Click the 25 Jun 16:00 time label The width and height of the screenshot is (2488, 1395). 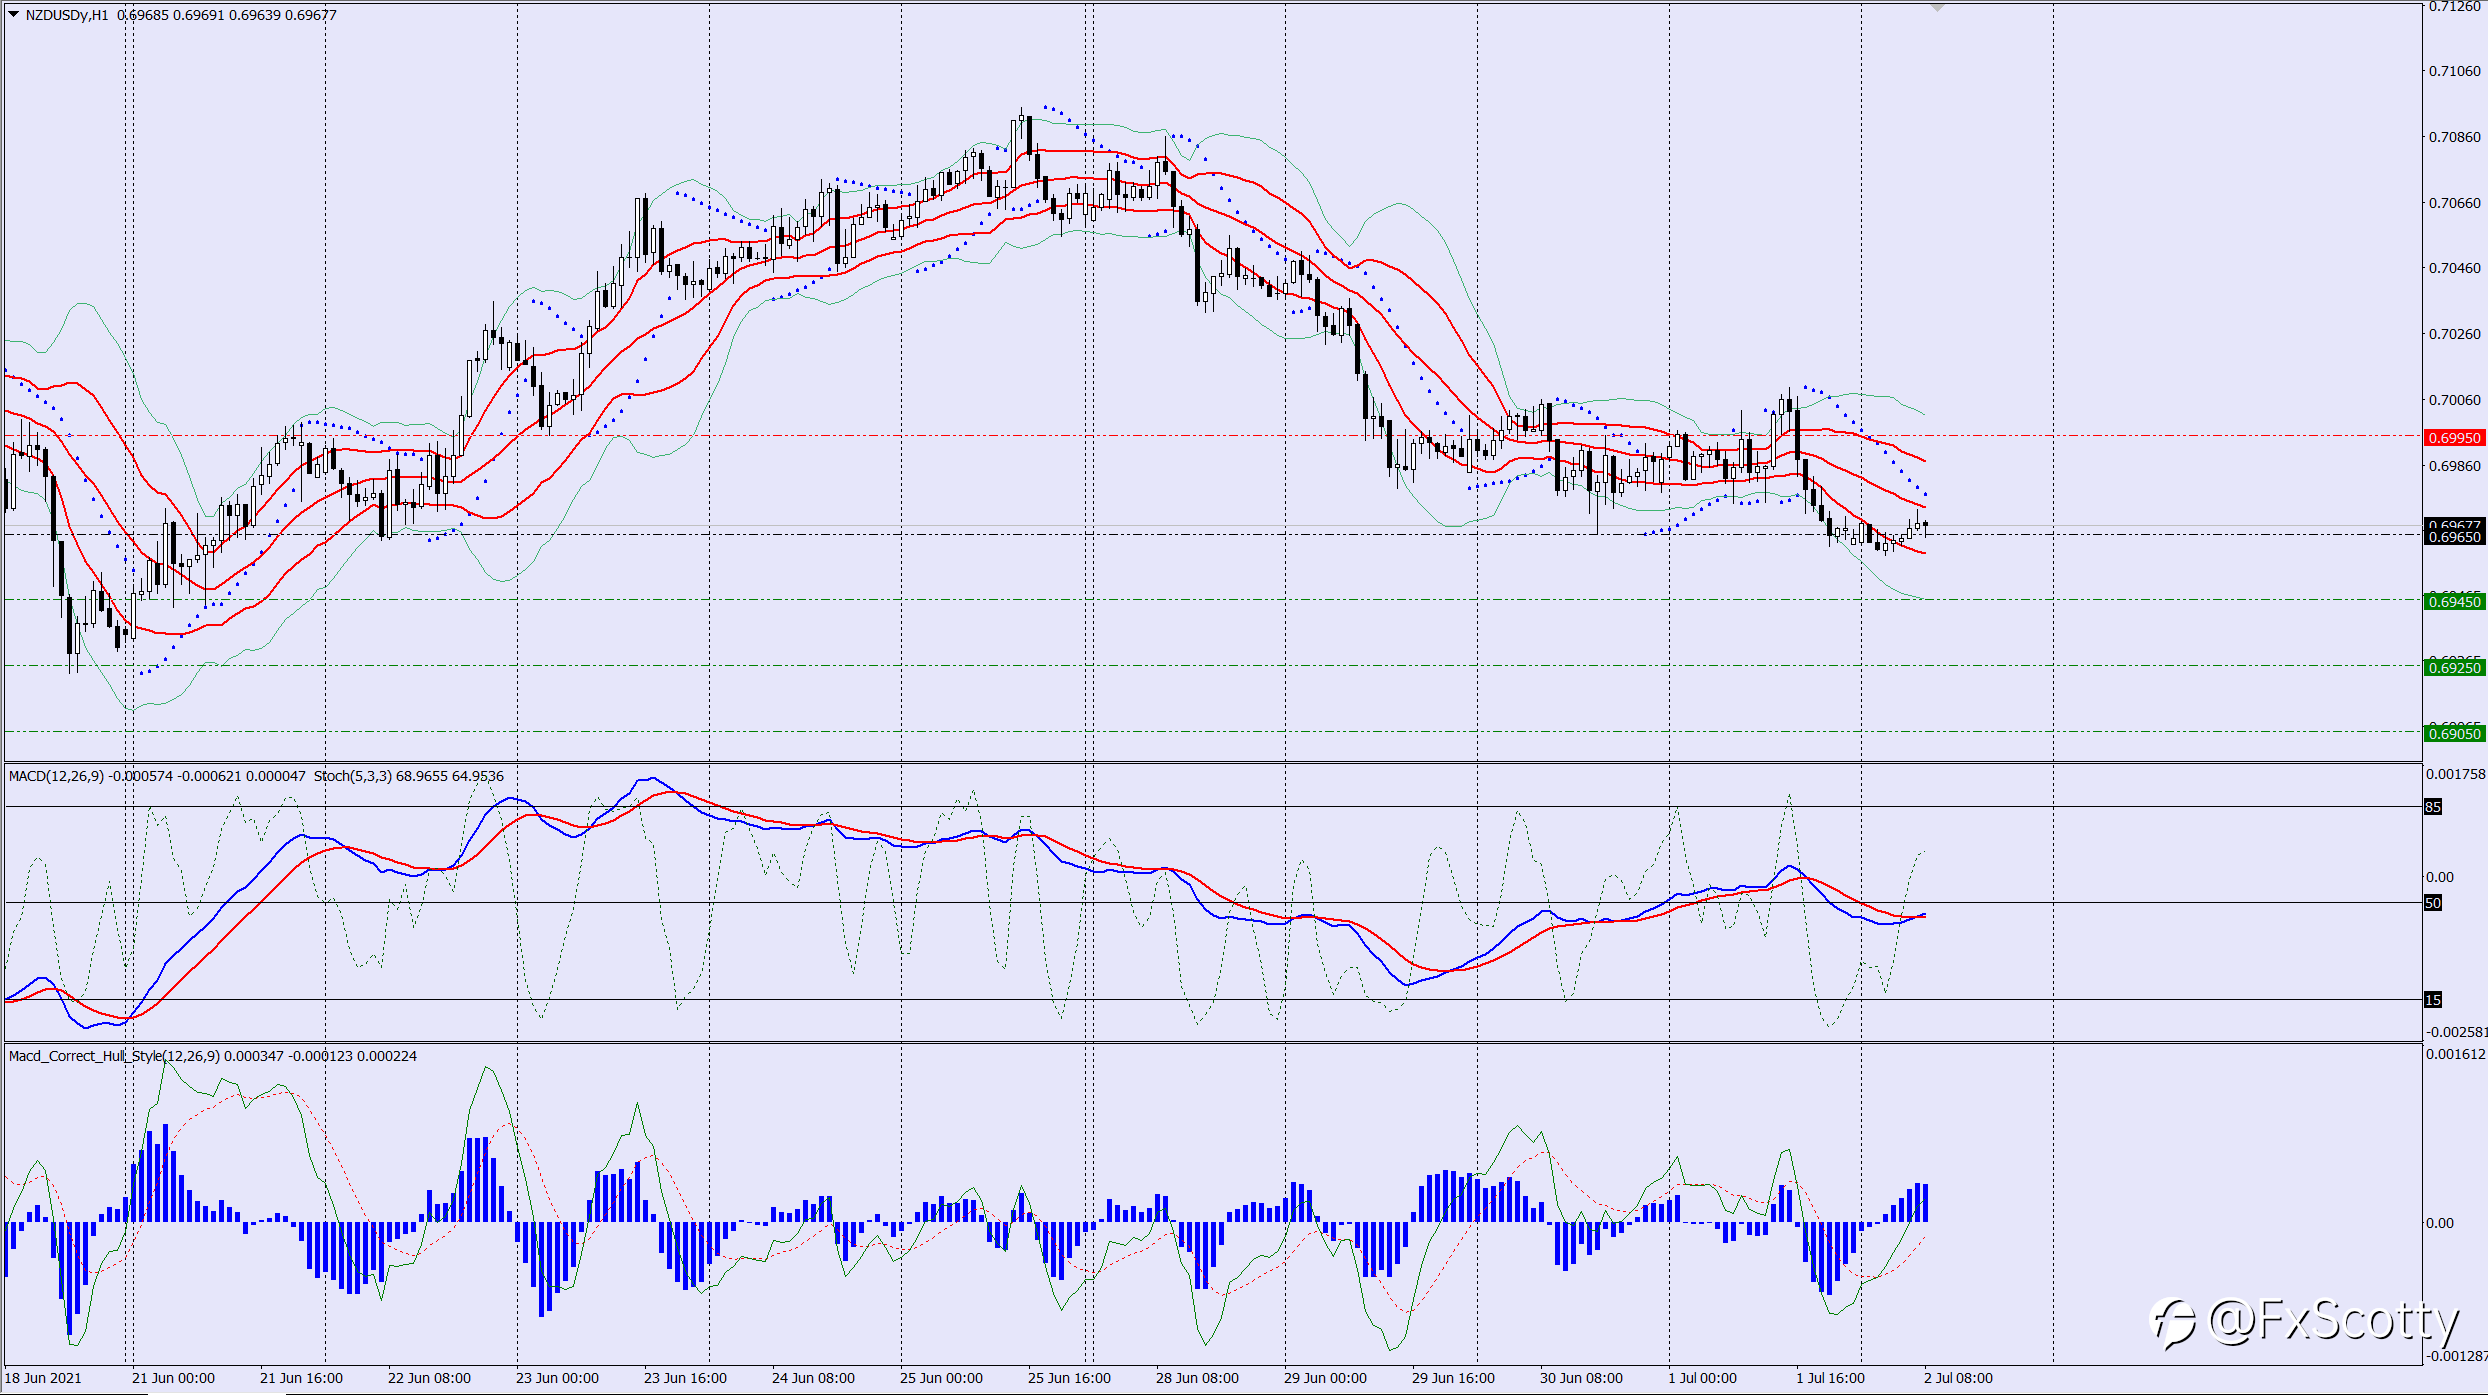(1069, 1378)
